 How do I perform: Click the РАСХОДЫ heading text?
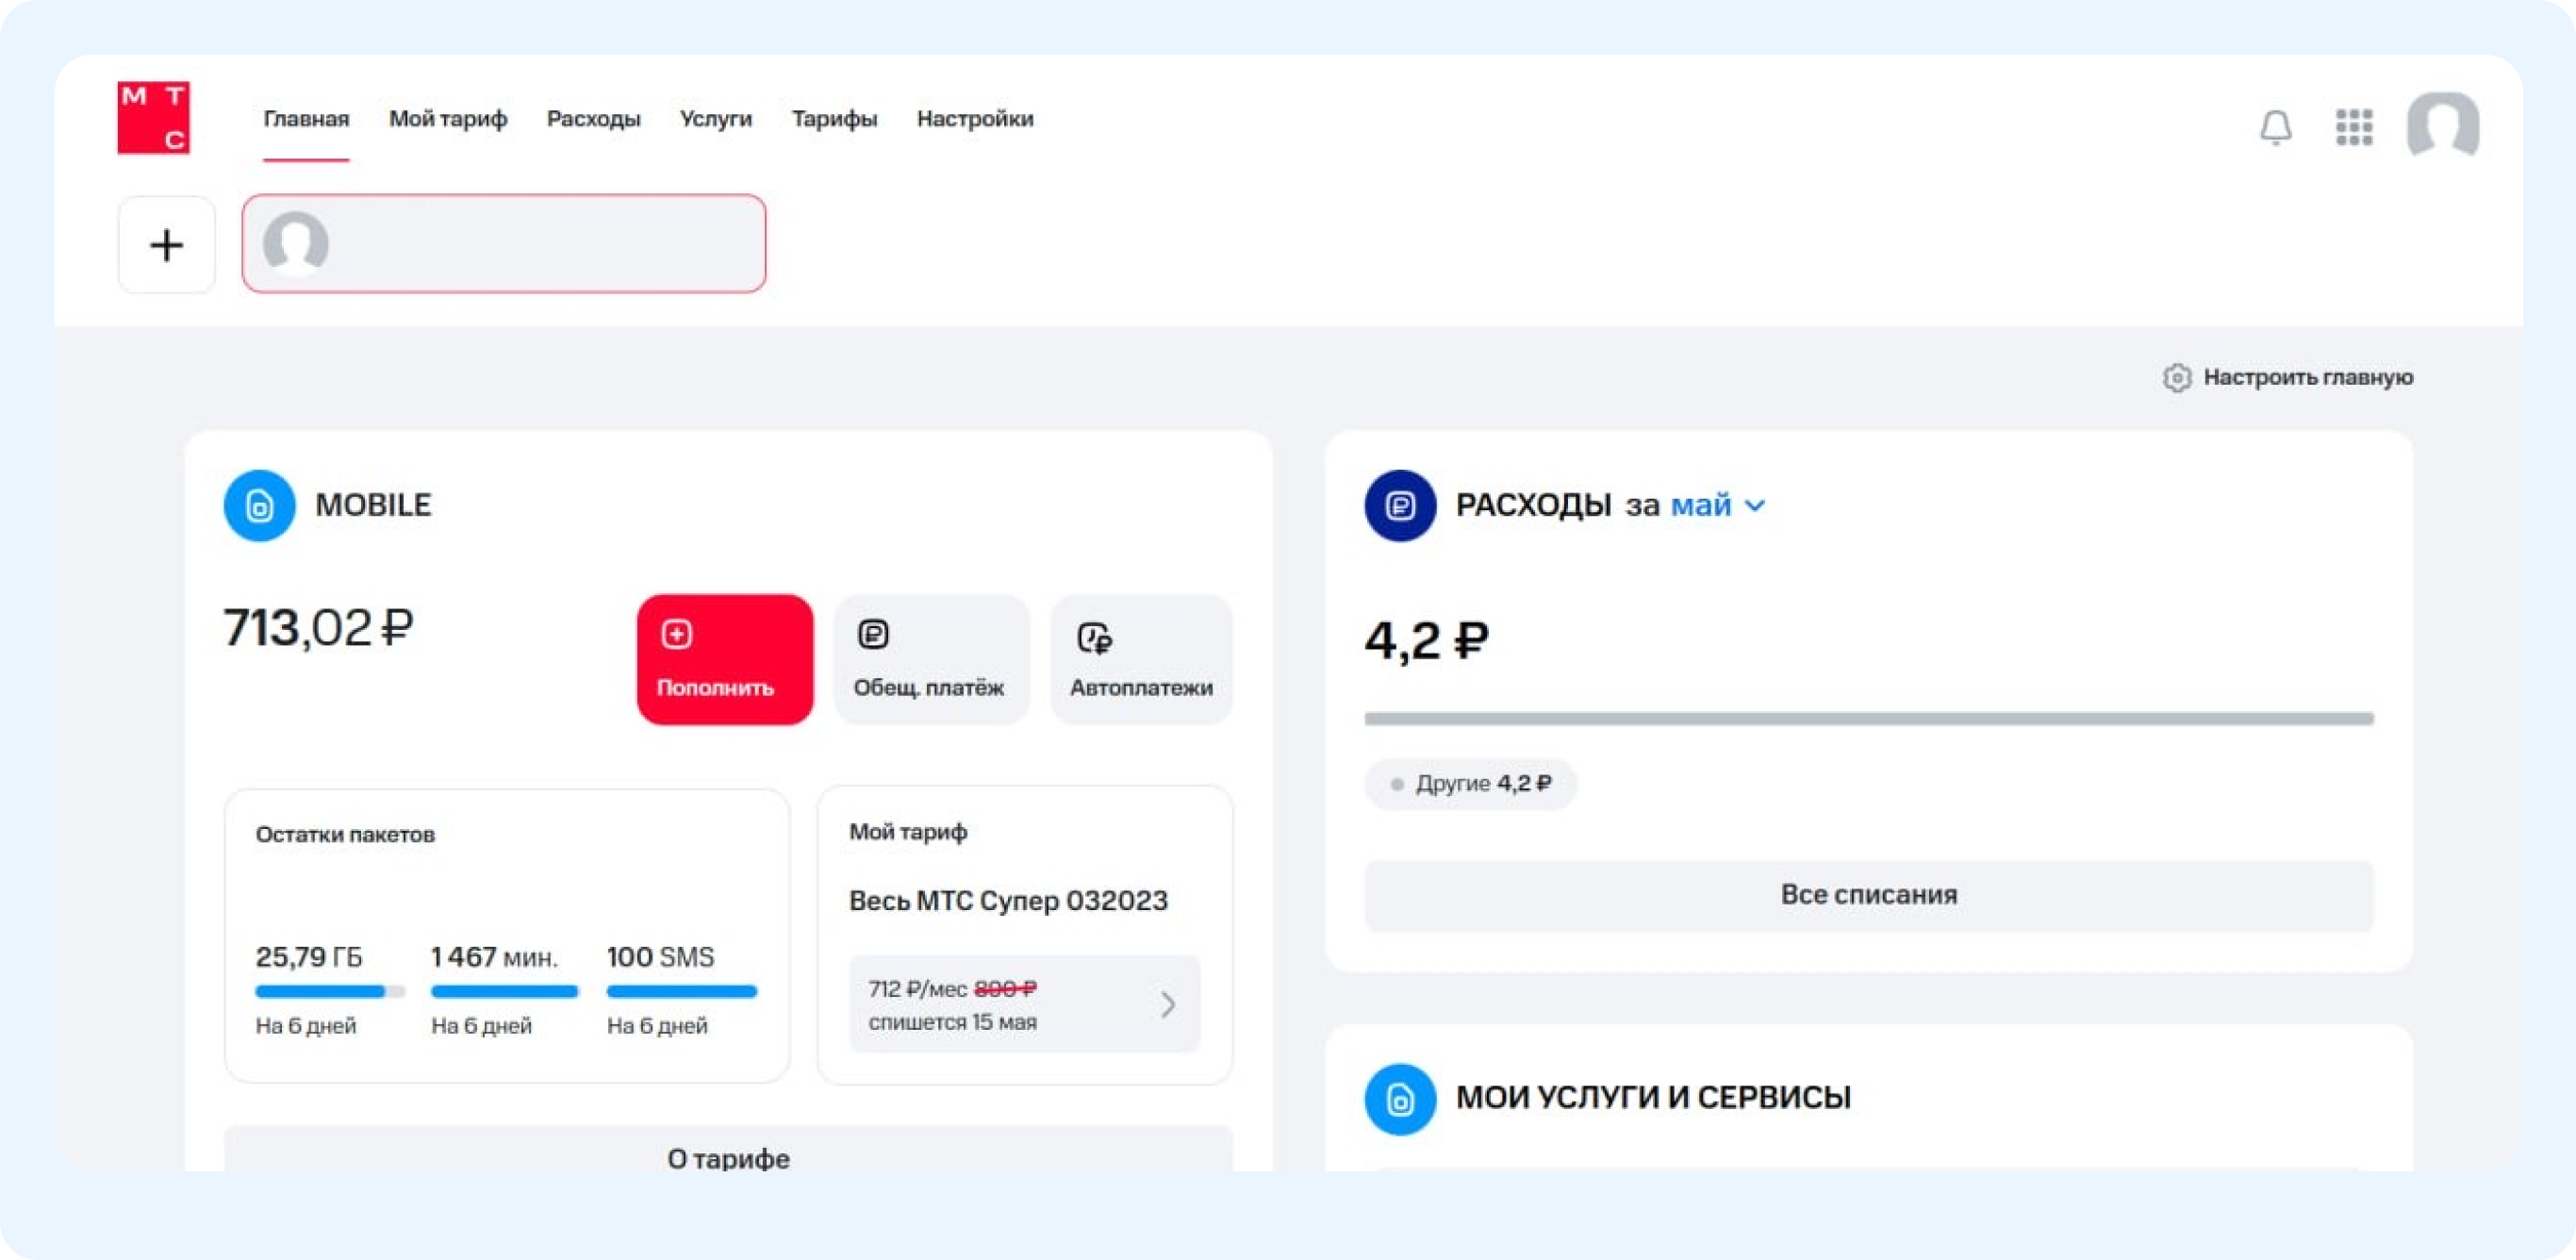point(1533,505)
